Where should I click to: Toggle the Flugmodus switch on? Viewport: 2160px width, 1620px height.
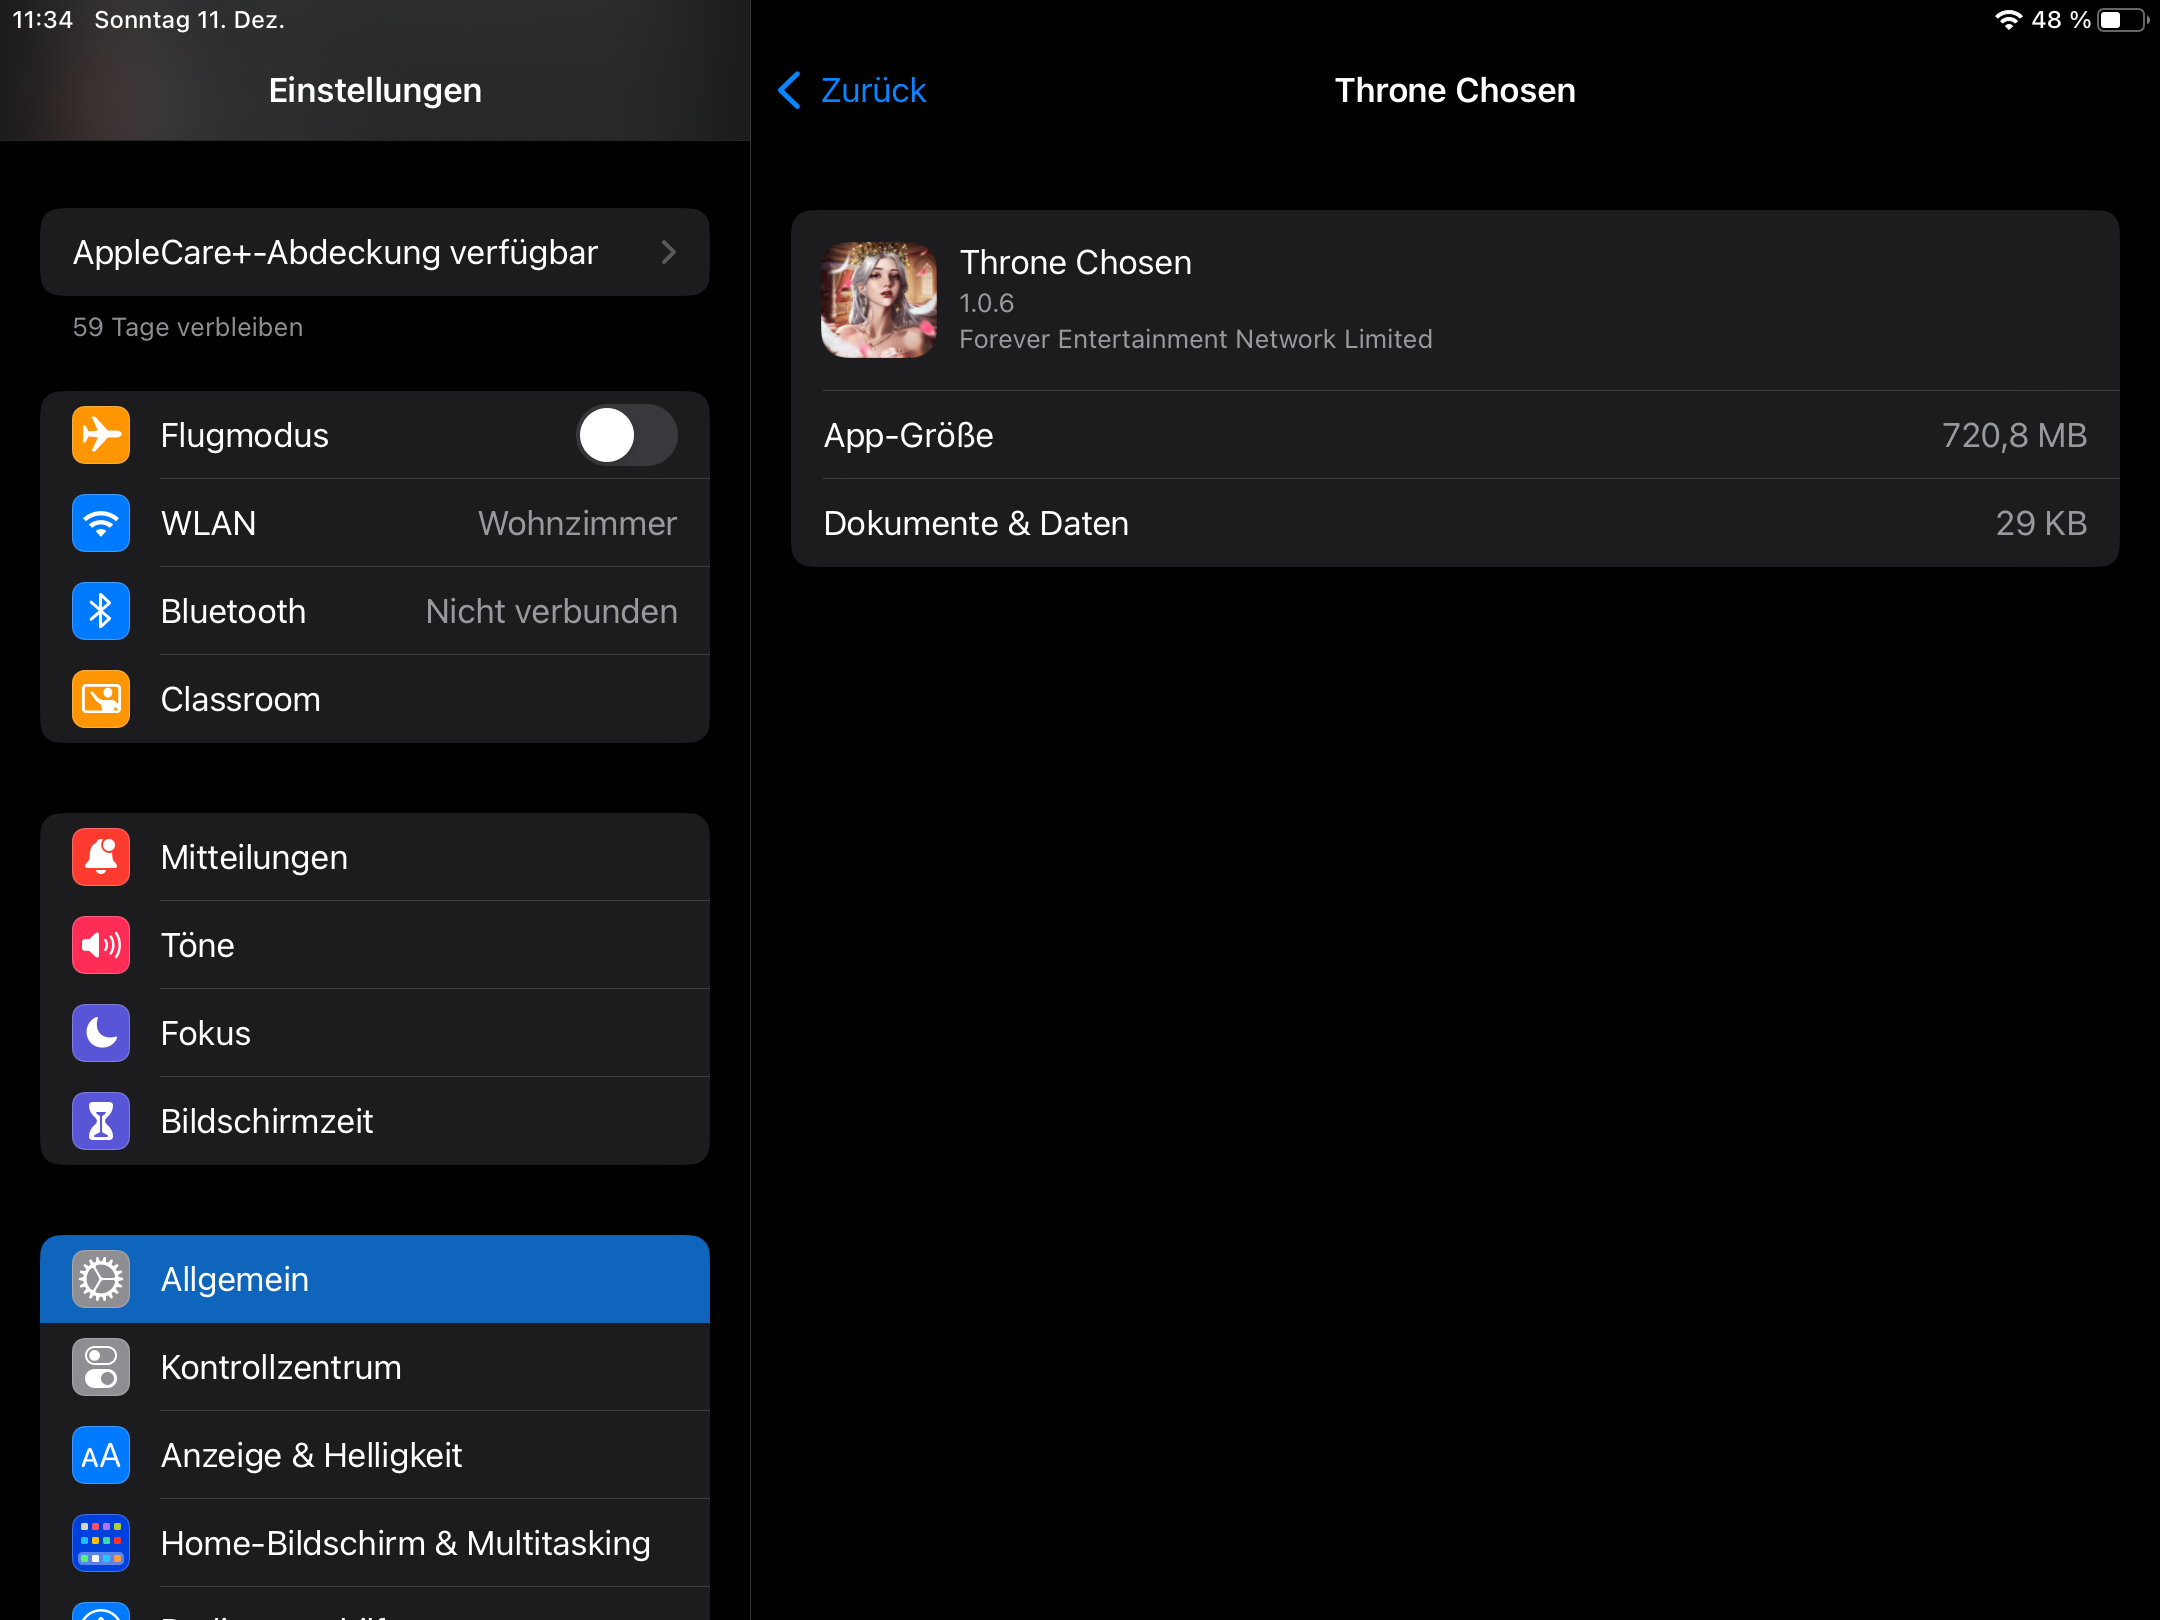click(627, 435)
